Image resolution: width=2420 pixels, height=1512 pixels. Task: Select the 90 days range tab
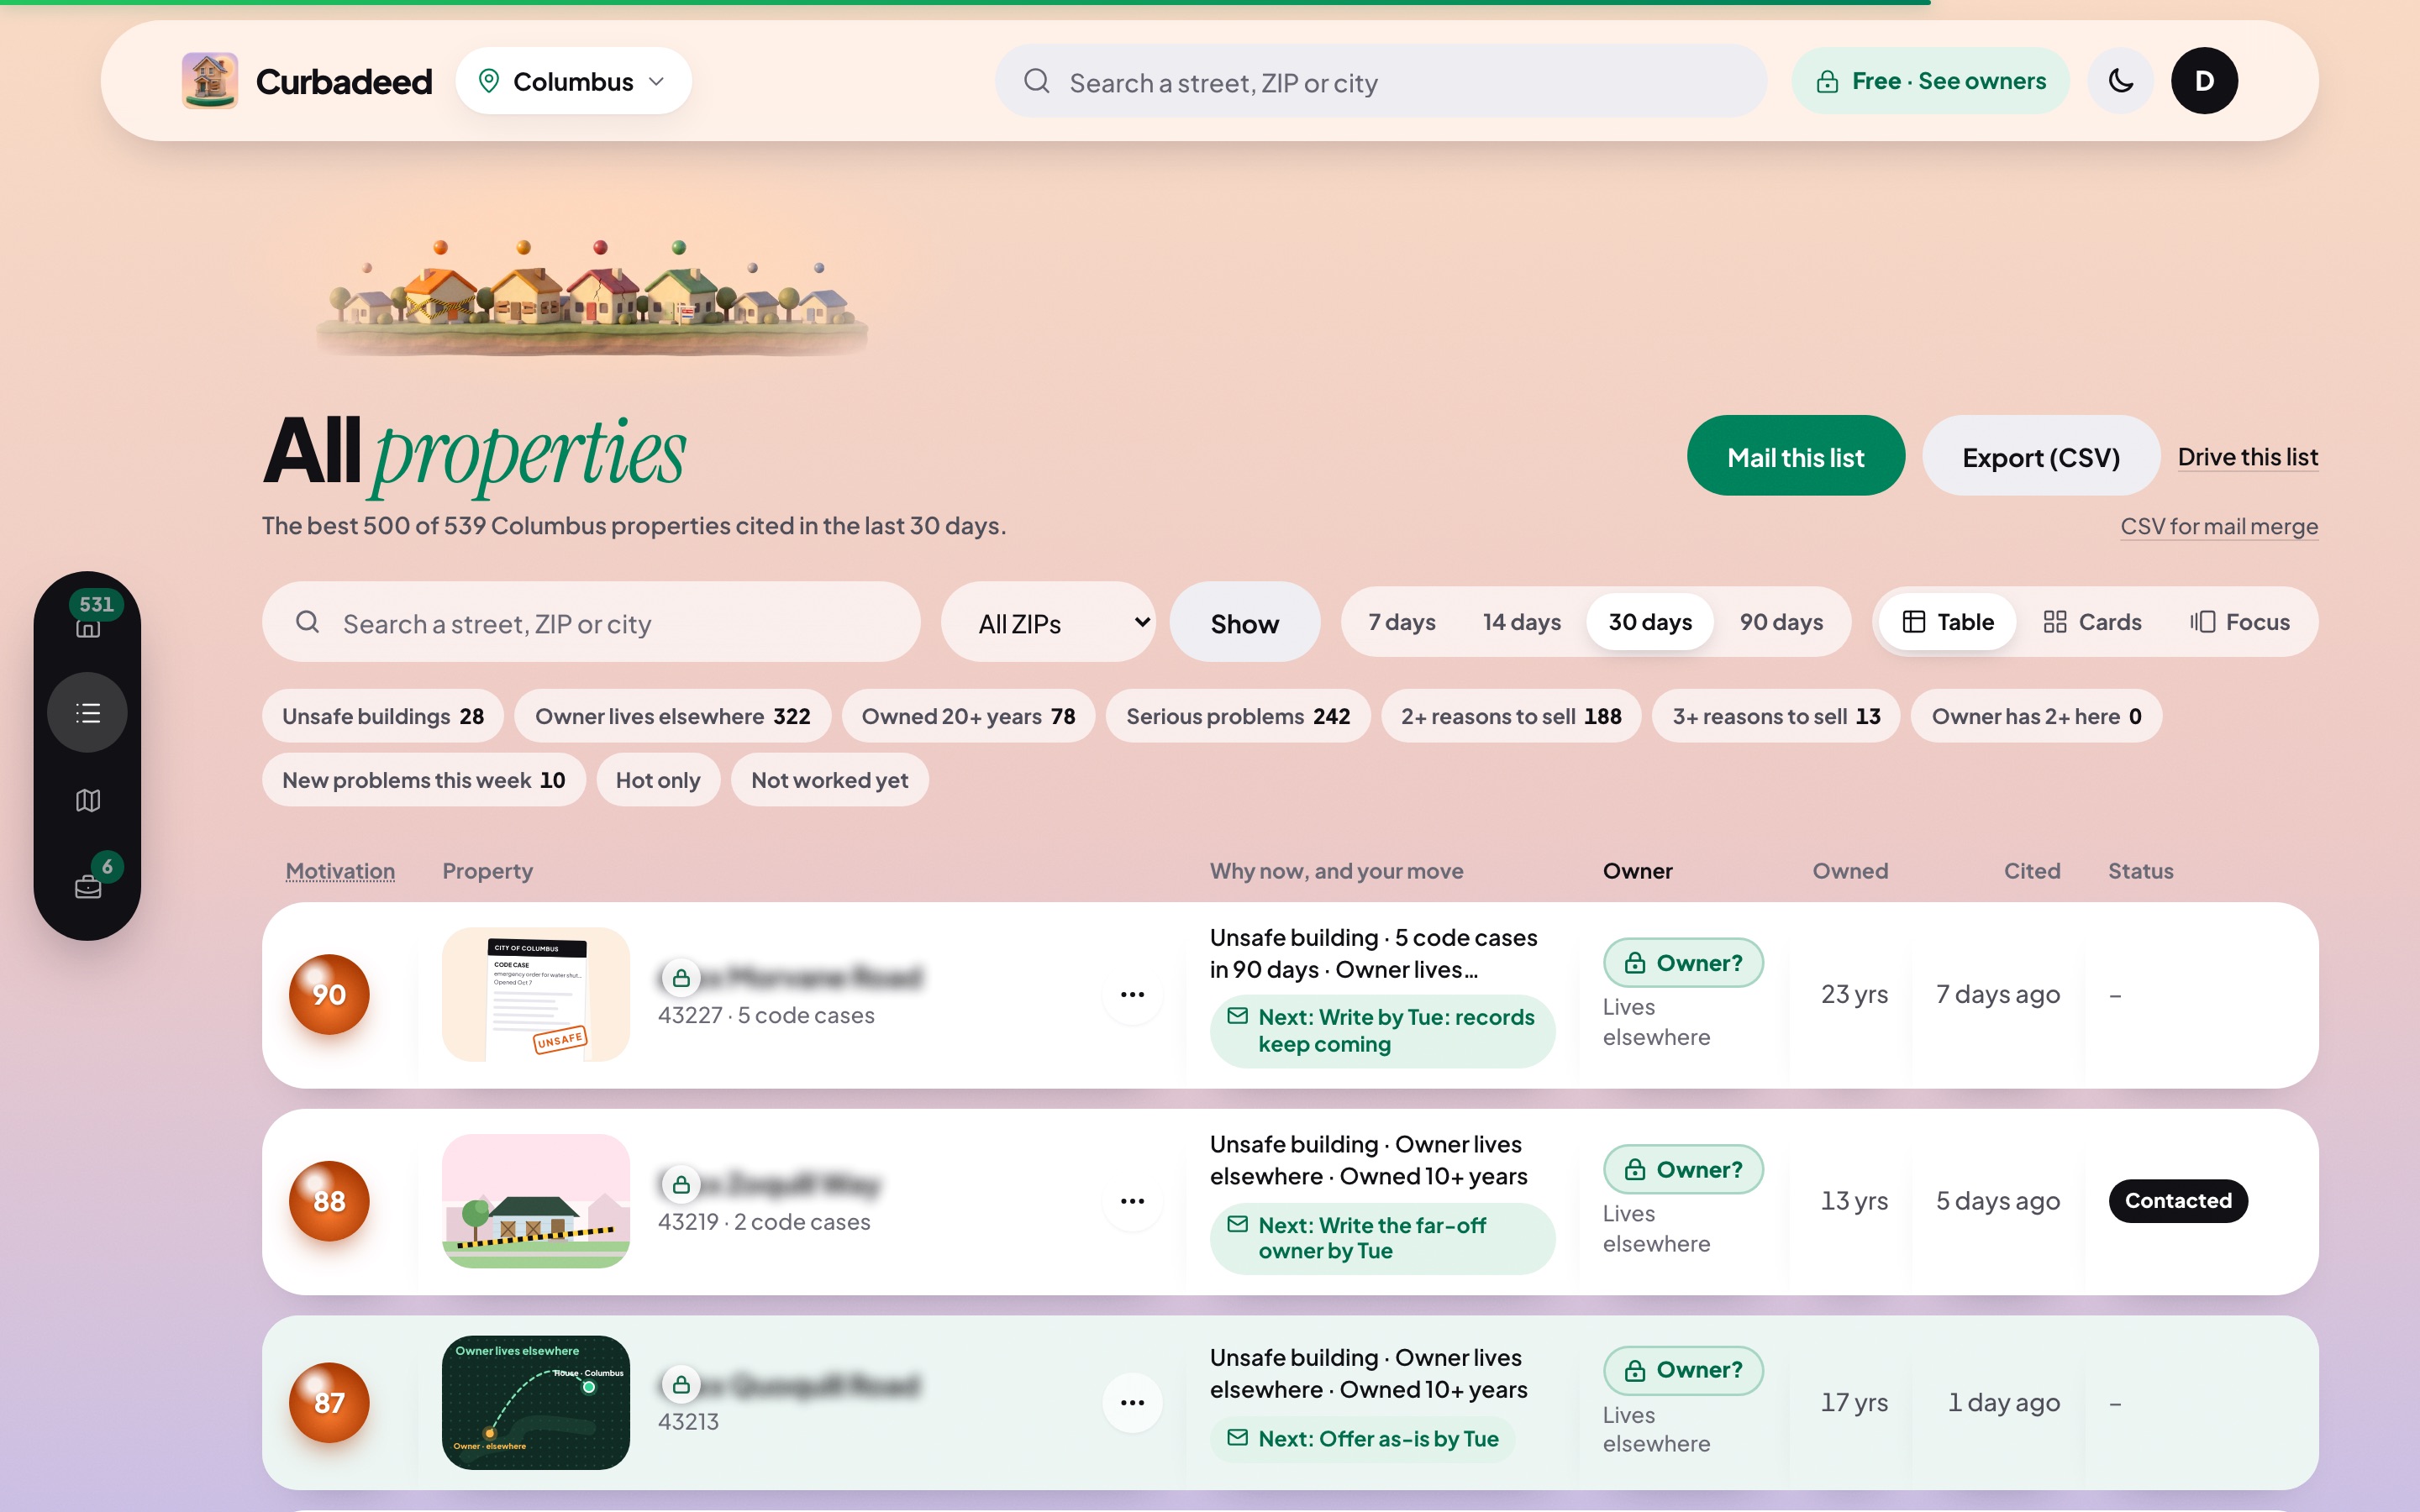click(1781, 622)
